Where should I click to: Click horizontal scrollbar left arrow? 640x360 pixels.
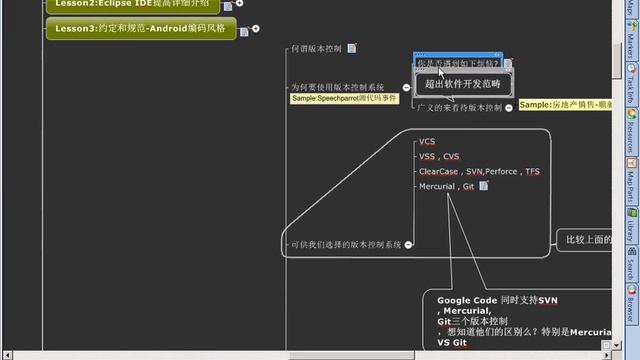pyautogui.click(x=7, y=356)
